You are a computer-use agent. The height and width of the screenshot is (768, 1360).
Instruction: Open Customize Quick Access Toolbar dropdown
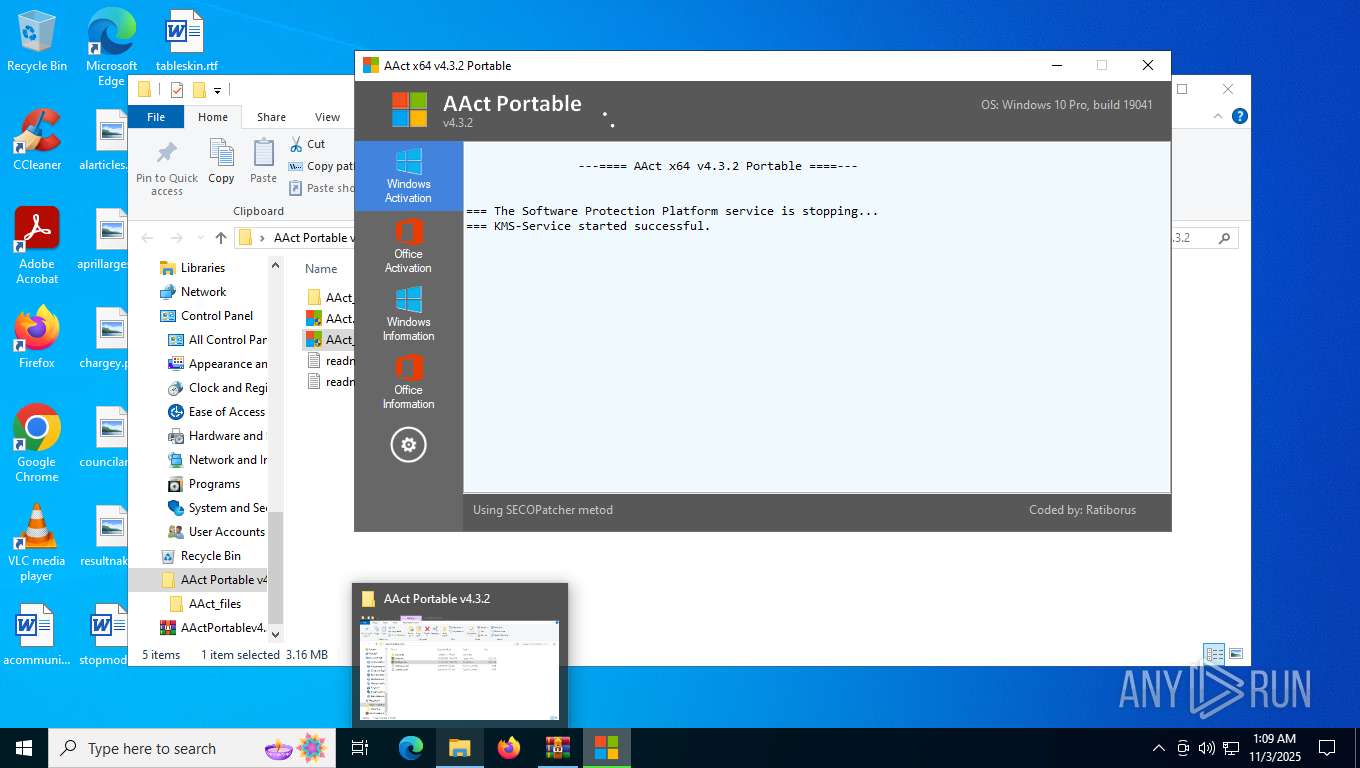217,90
